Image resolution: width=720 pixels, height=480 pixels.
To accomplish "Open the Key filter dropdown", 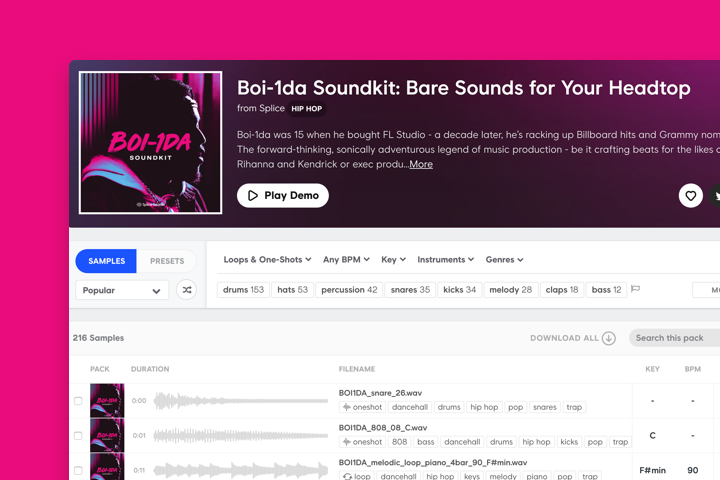I will click(x=393, y=260).
